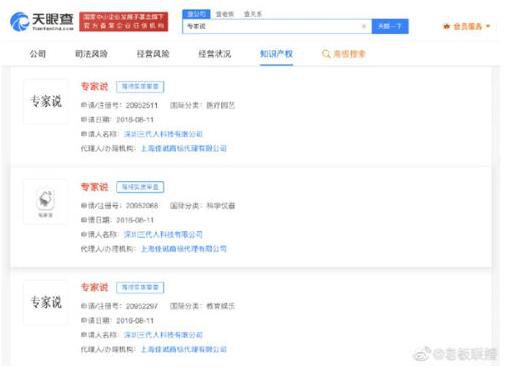Click the crown icon beside 会员服务
508x388 pixels.
tap(447, 26)
